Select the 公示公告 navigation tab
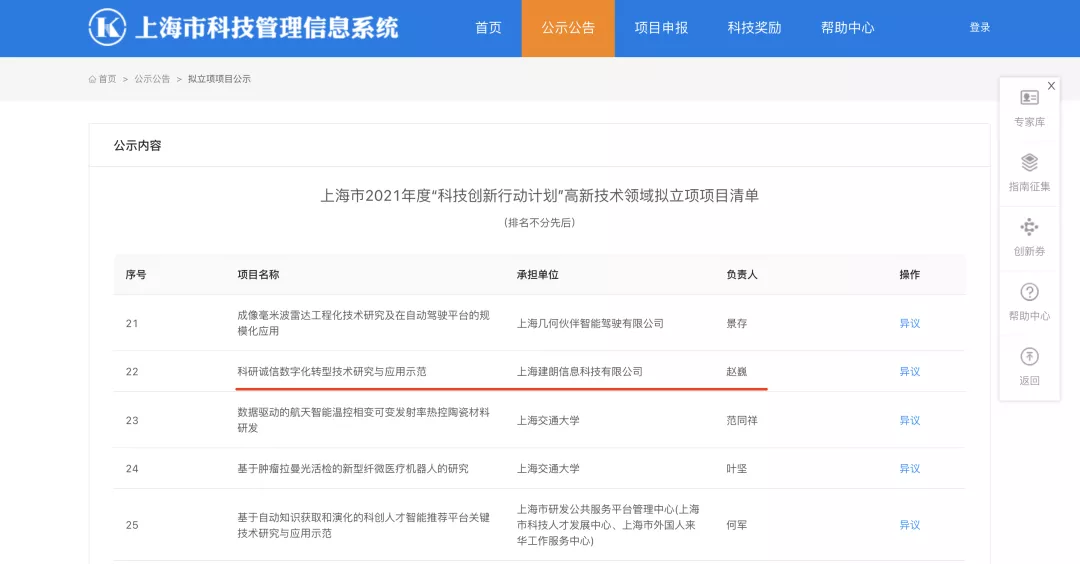This screenshot has width=1080, height=564. coord(568,28)
